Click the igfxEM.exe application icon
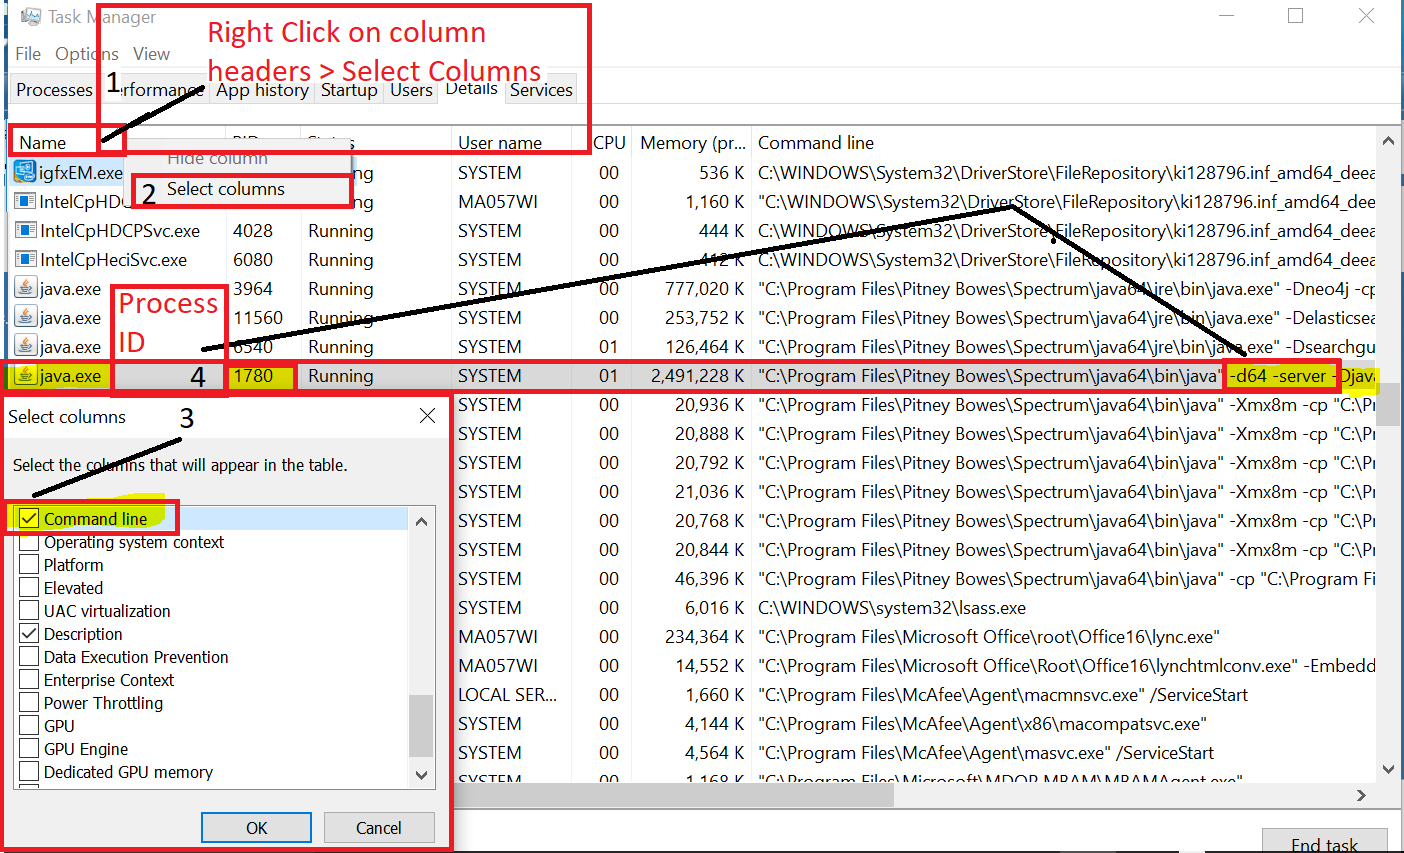 [x=25, y=172]
